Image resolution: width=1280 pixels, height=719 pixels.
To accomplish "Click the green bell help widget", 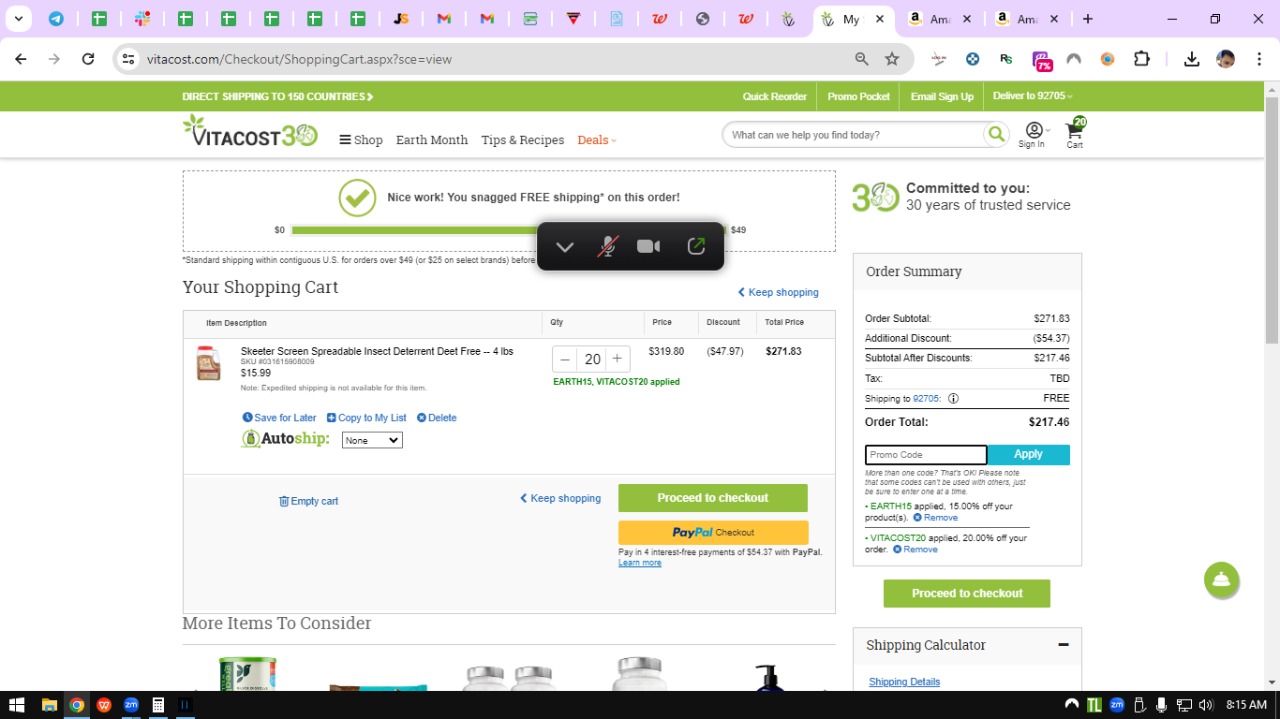I will [1221, 580].
